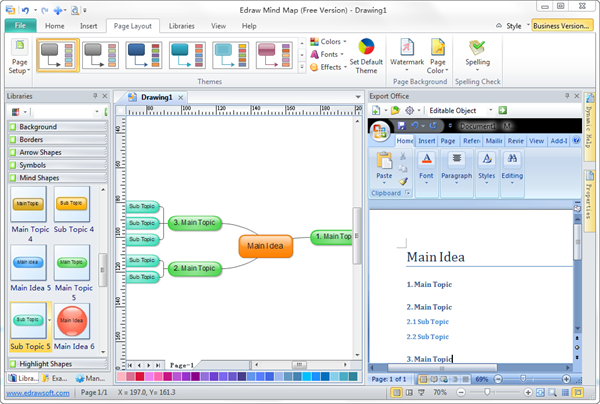The height and width of the screenshot is (404, 600).
Task: Open the Paragraph group in Word
Action: (x=456, y=168)
